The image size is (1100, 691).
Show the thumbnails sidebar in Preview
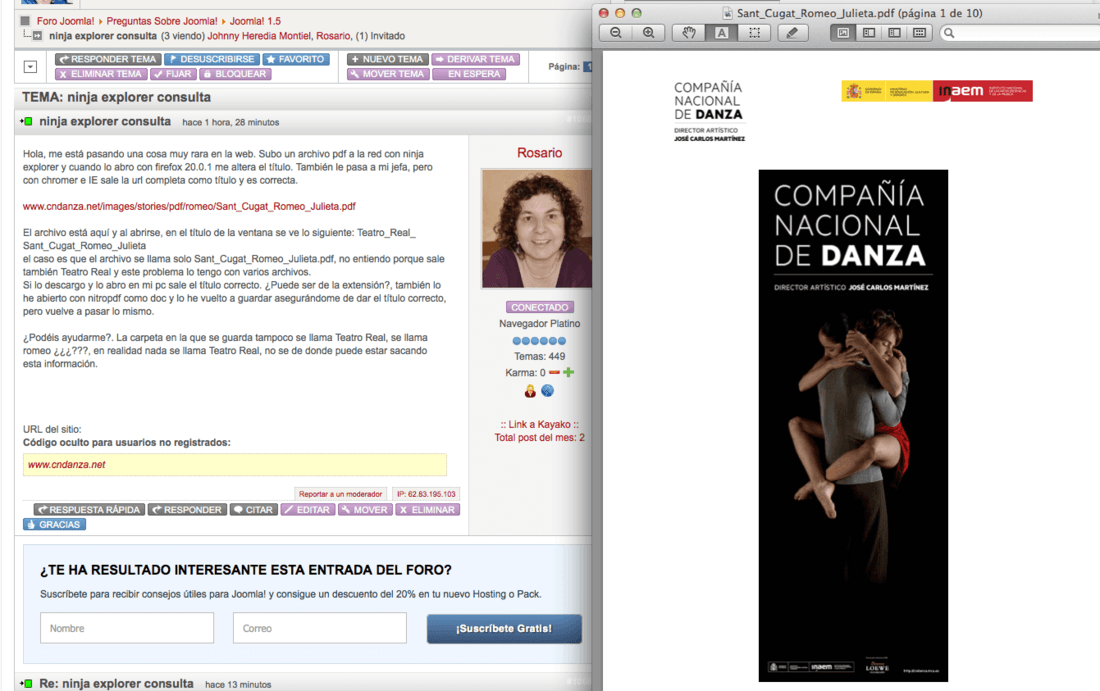coord(868,33)
